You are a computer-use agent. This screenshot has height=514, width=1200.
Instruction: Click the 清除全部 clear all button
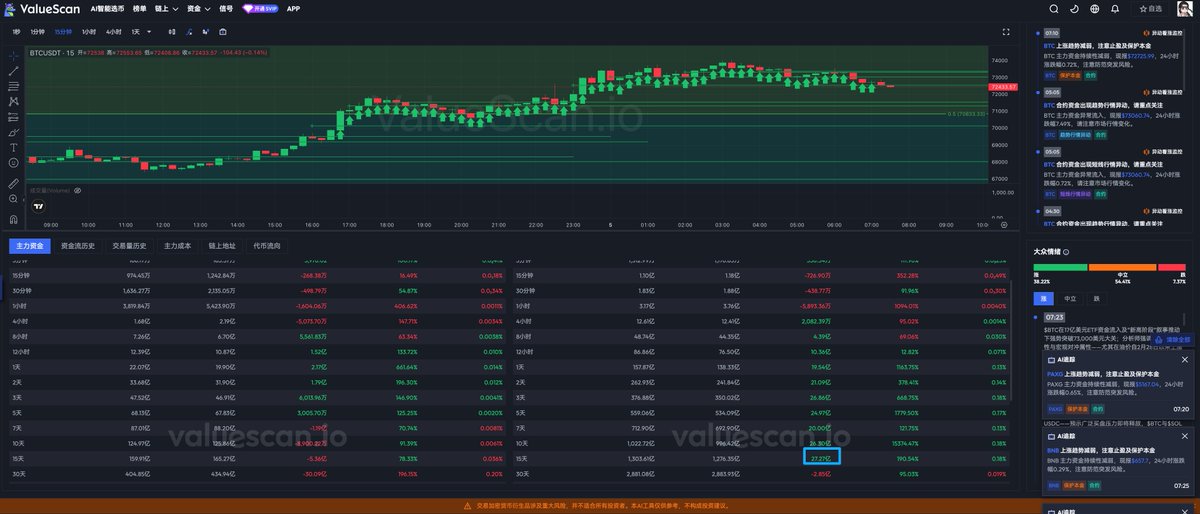[1173, 340]
